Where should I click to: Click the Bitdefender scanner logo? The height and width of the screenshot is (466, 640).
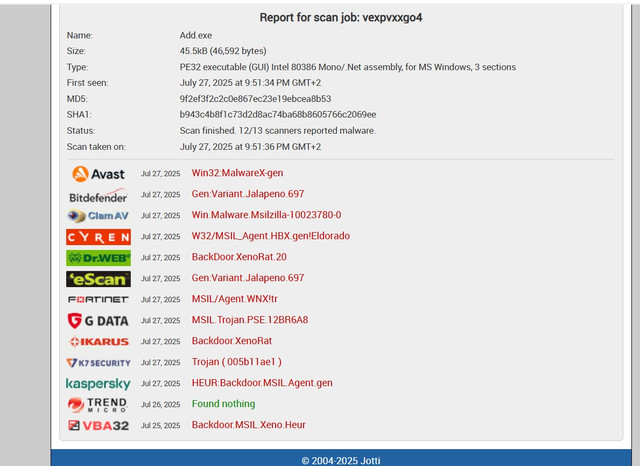[98, 195]
